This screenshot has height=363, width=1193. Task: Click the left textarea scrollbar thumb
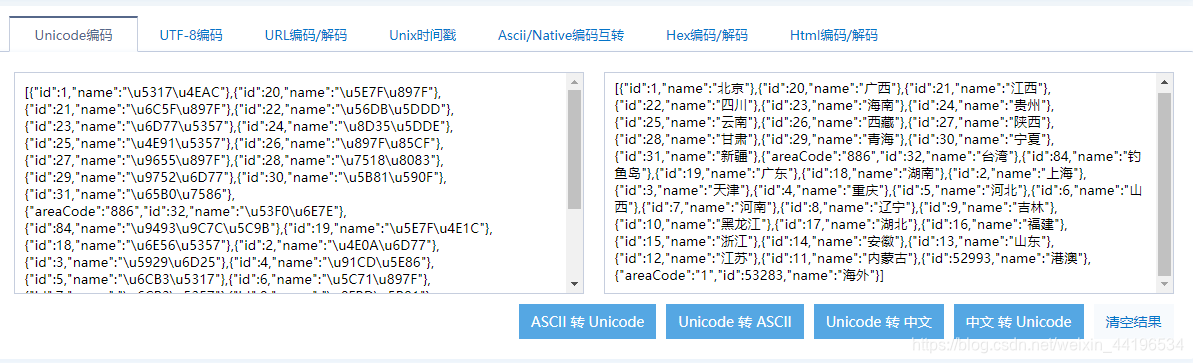point(575,149)
